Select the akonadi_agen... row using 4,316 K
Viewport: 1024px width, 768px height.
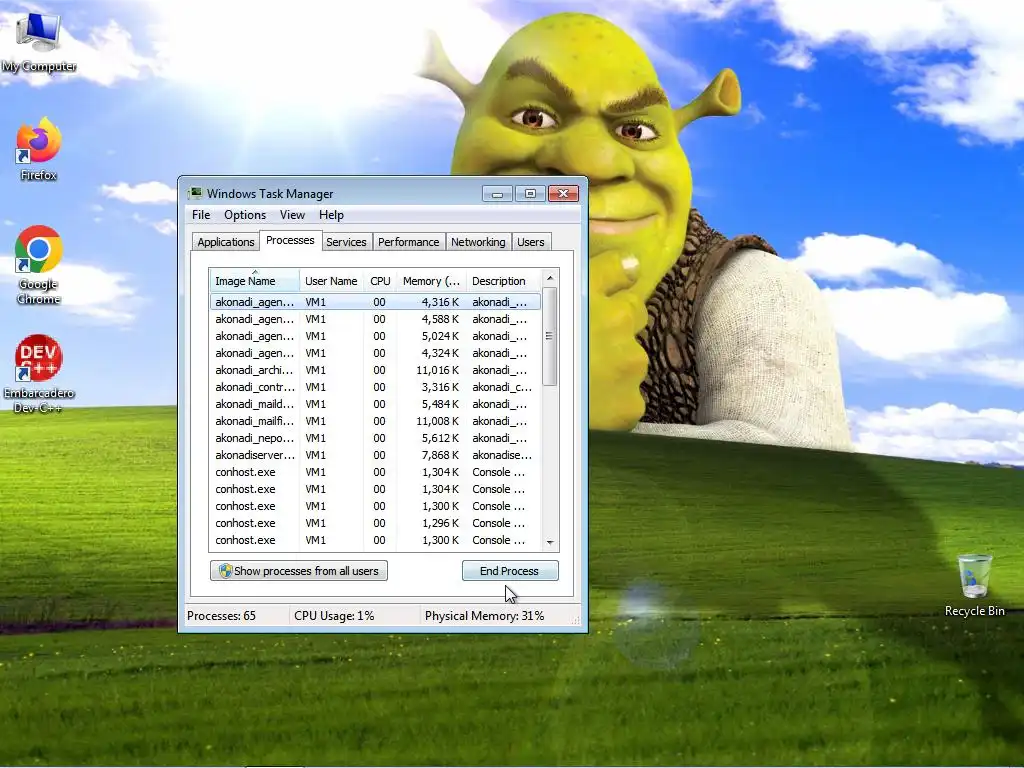tap(376, 302)
